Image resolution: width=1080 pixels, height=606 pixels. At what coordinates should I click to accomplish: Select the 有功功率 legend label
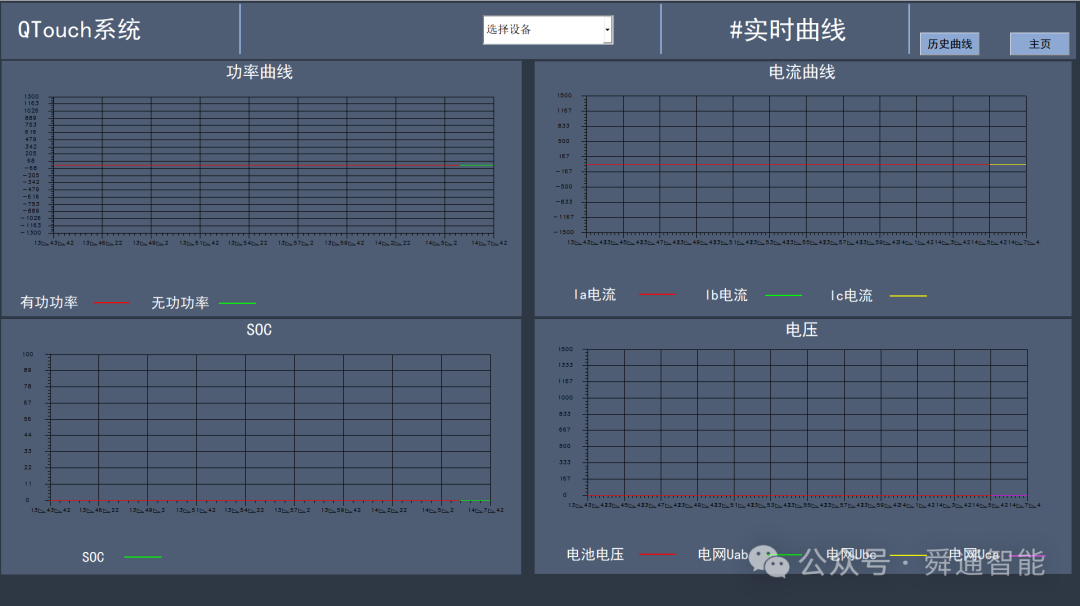pos(49,302)
